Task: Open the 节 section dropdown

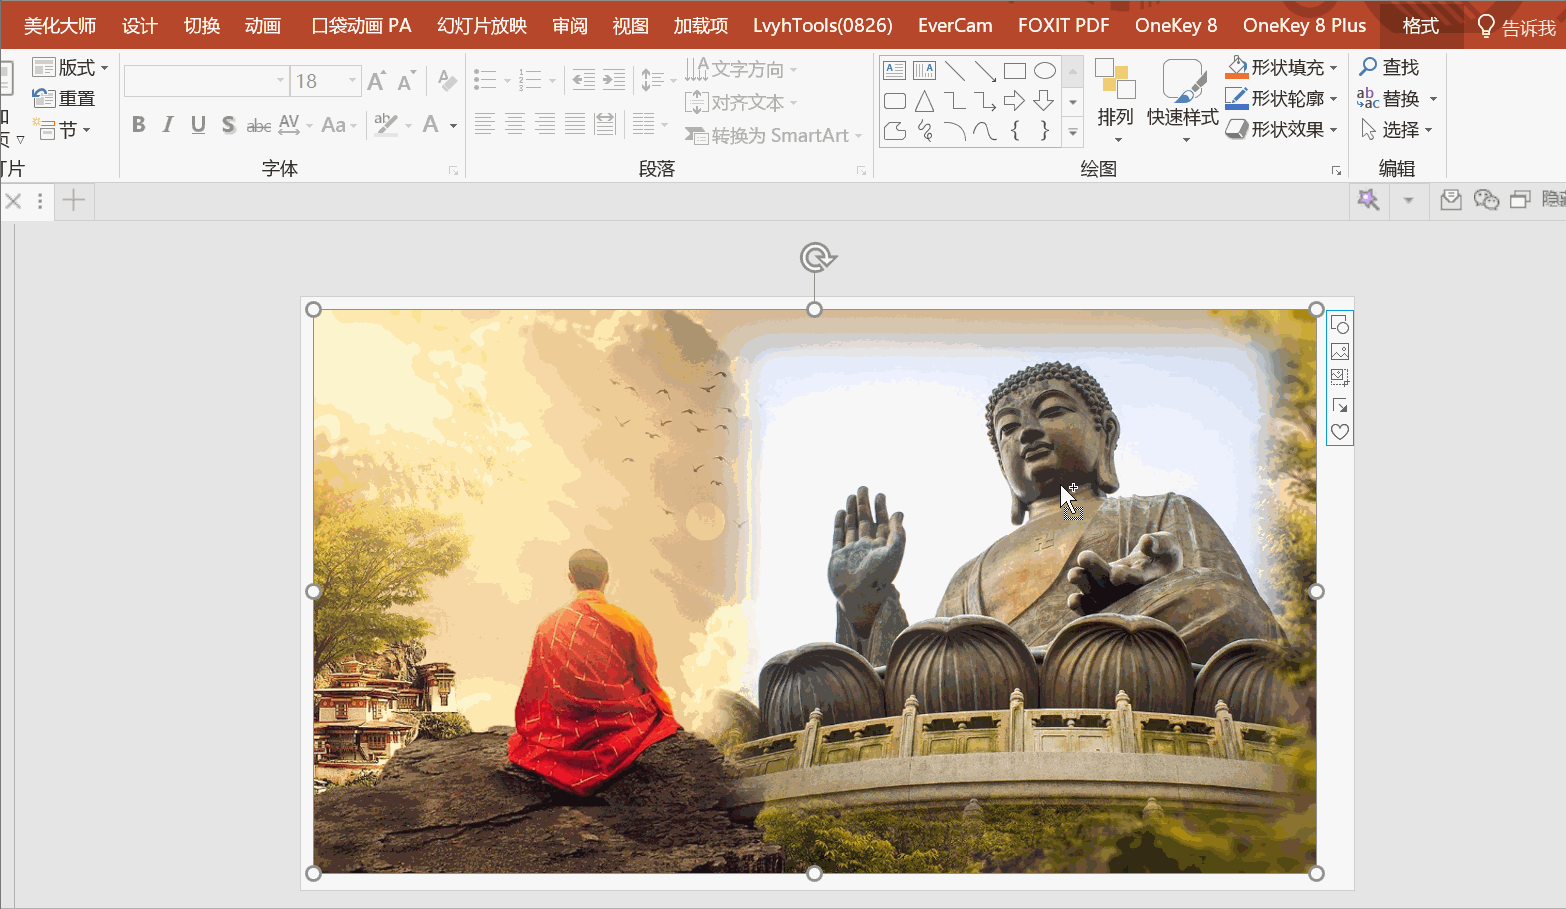Action: tap(62, 130)
